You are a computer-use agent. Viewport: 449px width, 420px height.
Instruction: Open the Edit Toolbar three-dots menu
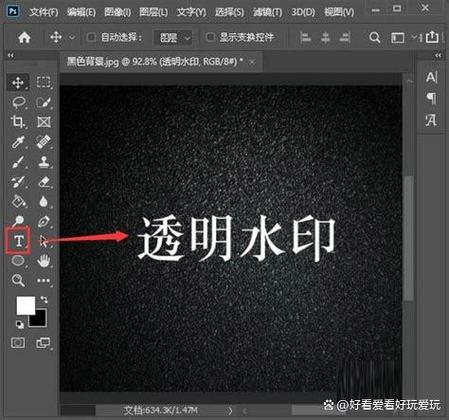[44, 281]
